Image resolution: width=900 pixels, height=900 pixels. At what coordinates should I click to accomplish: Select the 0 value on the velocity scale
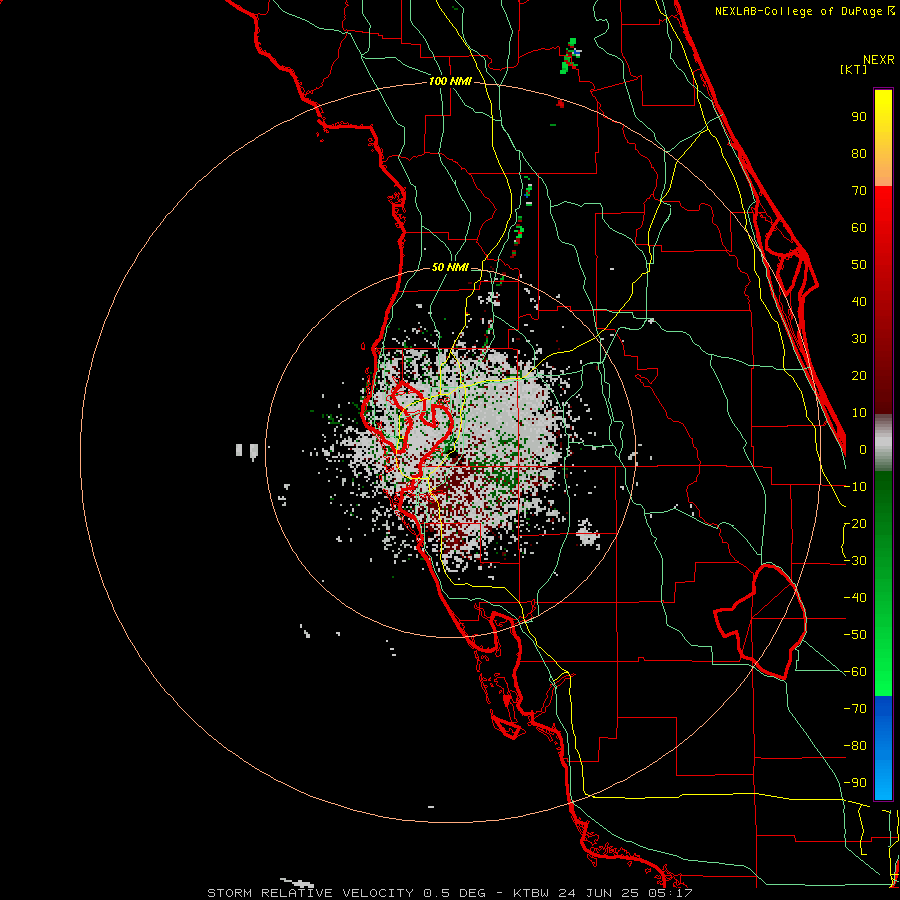pyautogui.click(x=863, y=450)
